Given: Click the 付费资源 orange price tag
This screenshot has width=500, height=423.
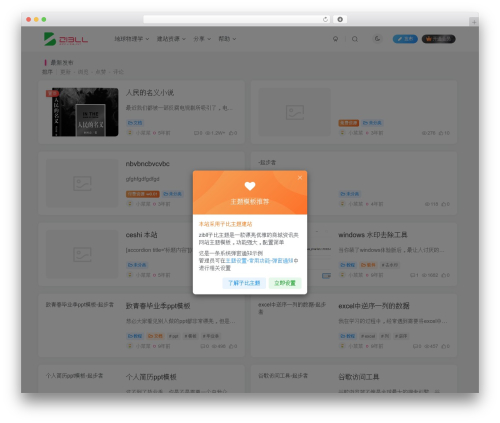Looking at the screenshot, I should coord(143,194).
